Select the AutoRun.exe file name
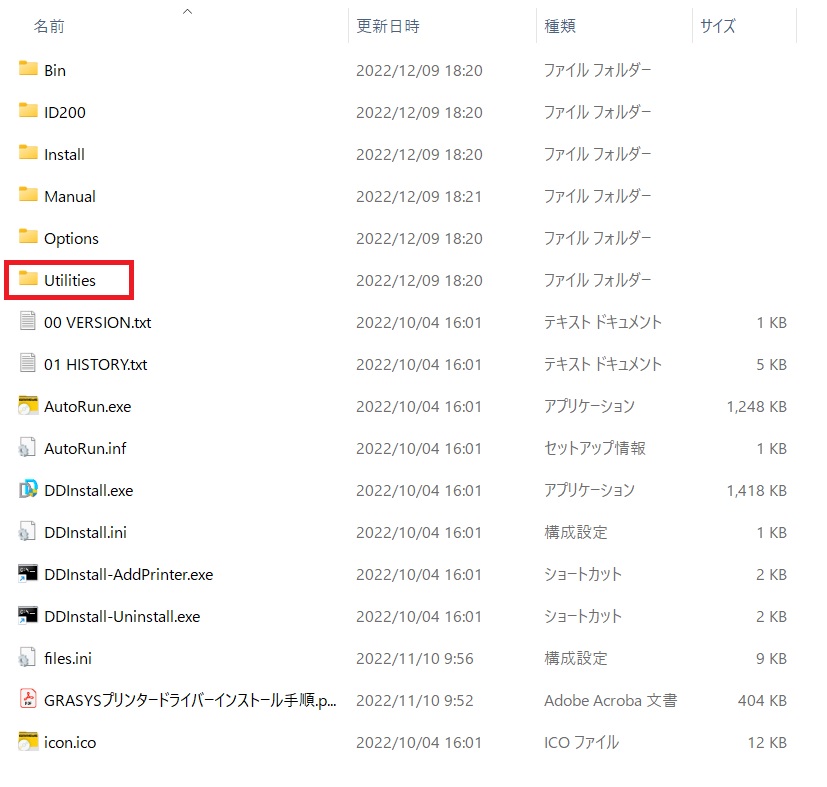The image size is (827, 787). click(88, 407)
